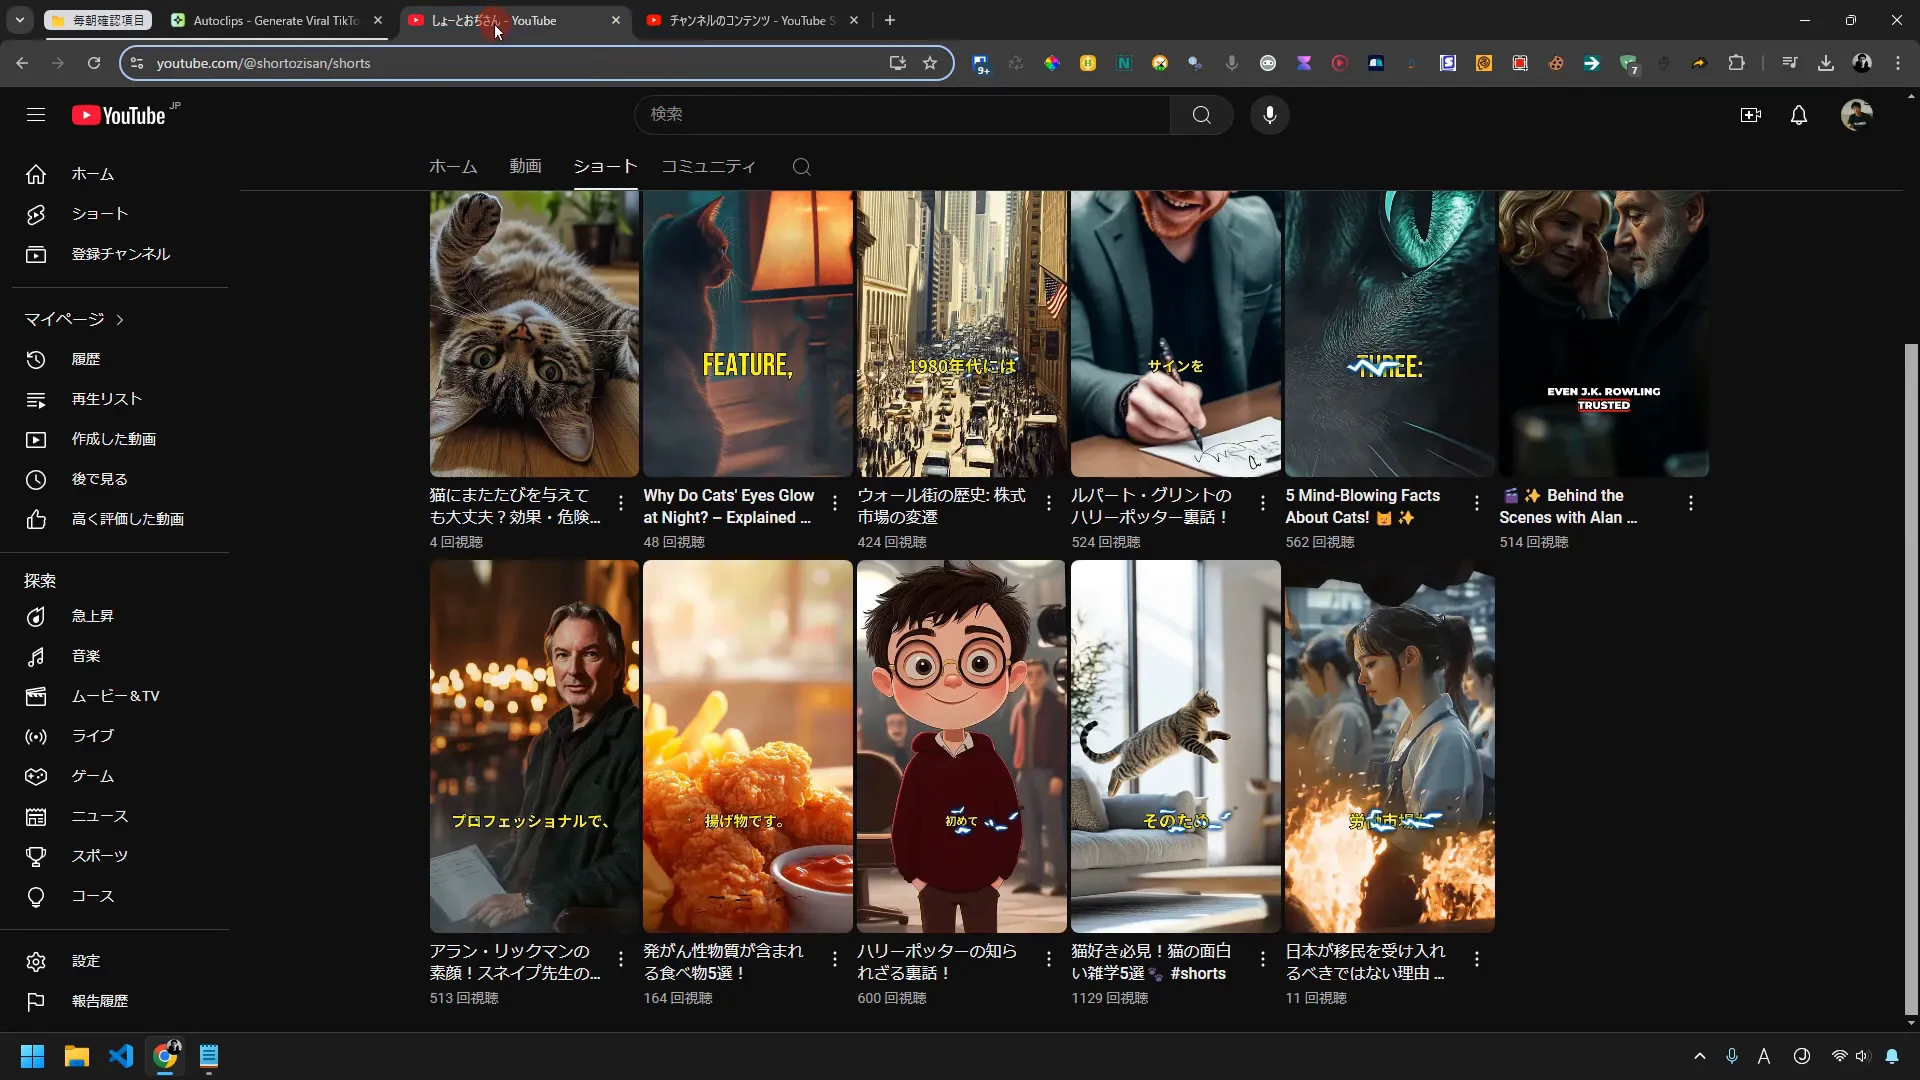Open options menu for ルパート・グリント video
The height and width of the screenshot is (1080, 1920).
click(x=1263, y=503)
